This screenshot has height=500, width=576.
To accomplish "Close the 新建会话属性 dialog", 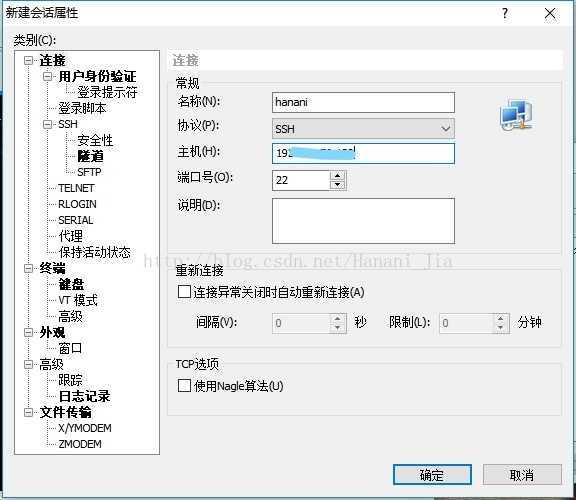I will pos(550,14).
